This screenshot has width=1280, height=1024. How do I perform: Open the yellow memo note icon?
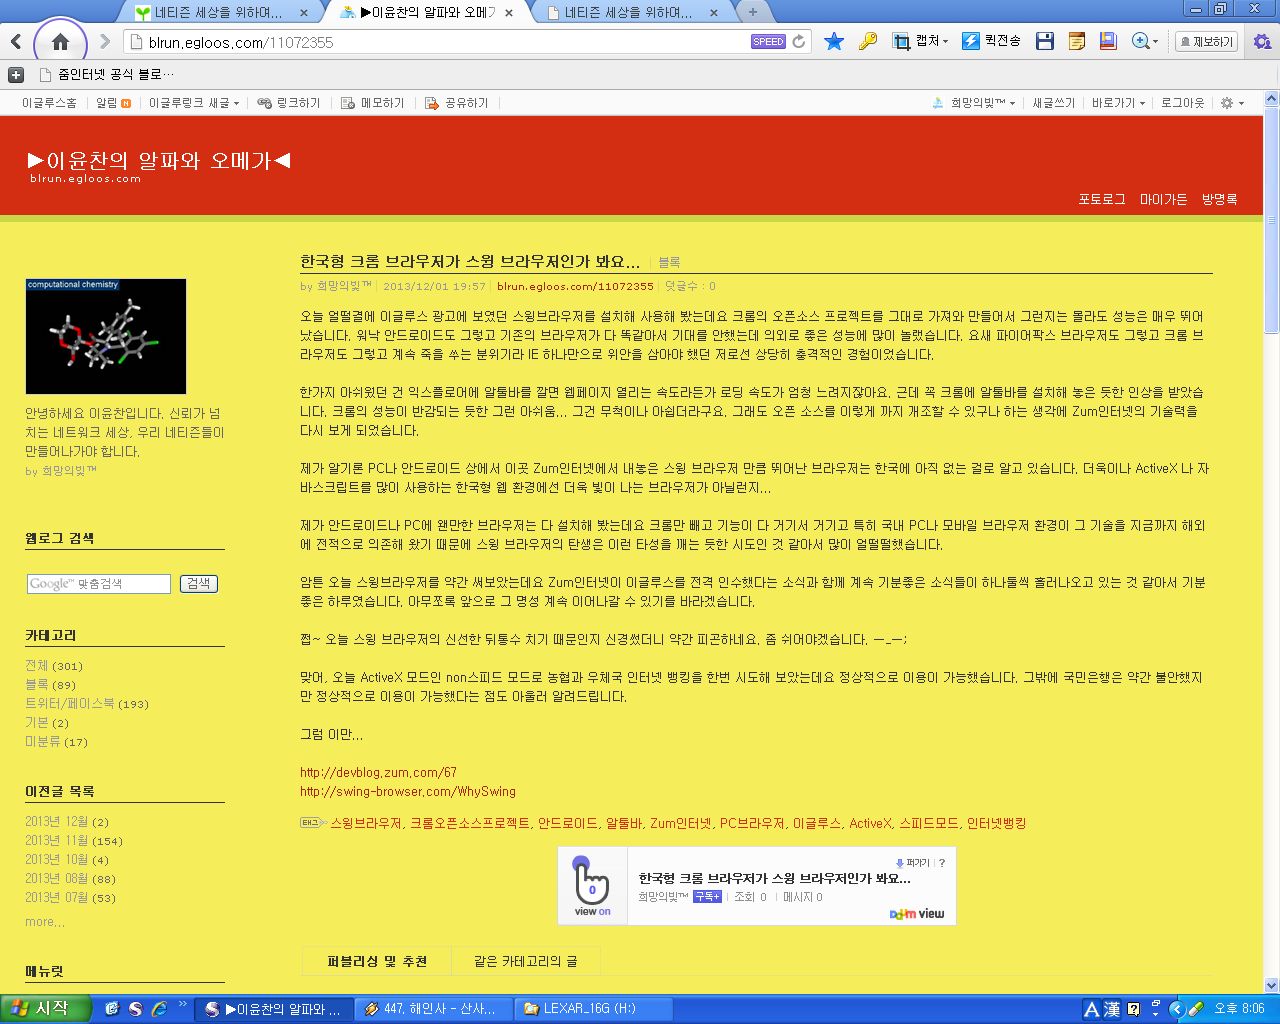tap(1077, 42)
